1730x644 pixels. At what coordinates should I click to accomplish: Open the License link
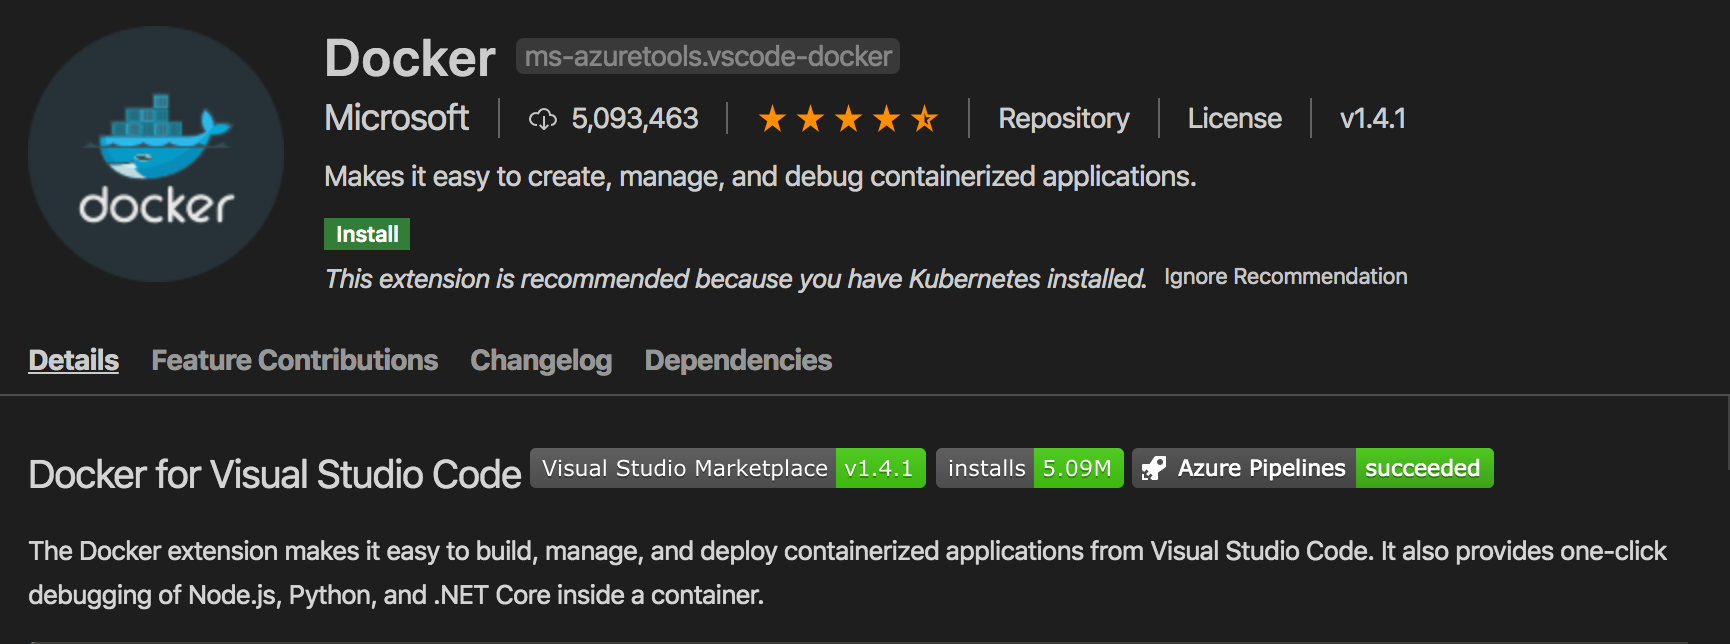coord(1234,118)
